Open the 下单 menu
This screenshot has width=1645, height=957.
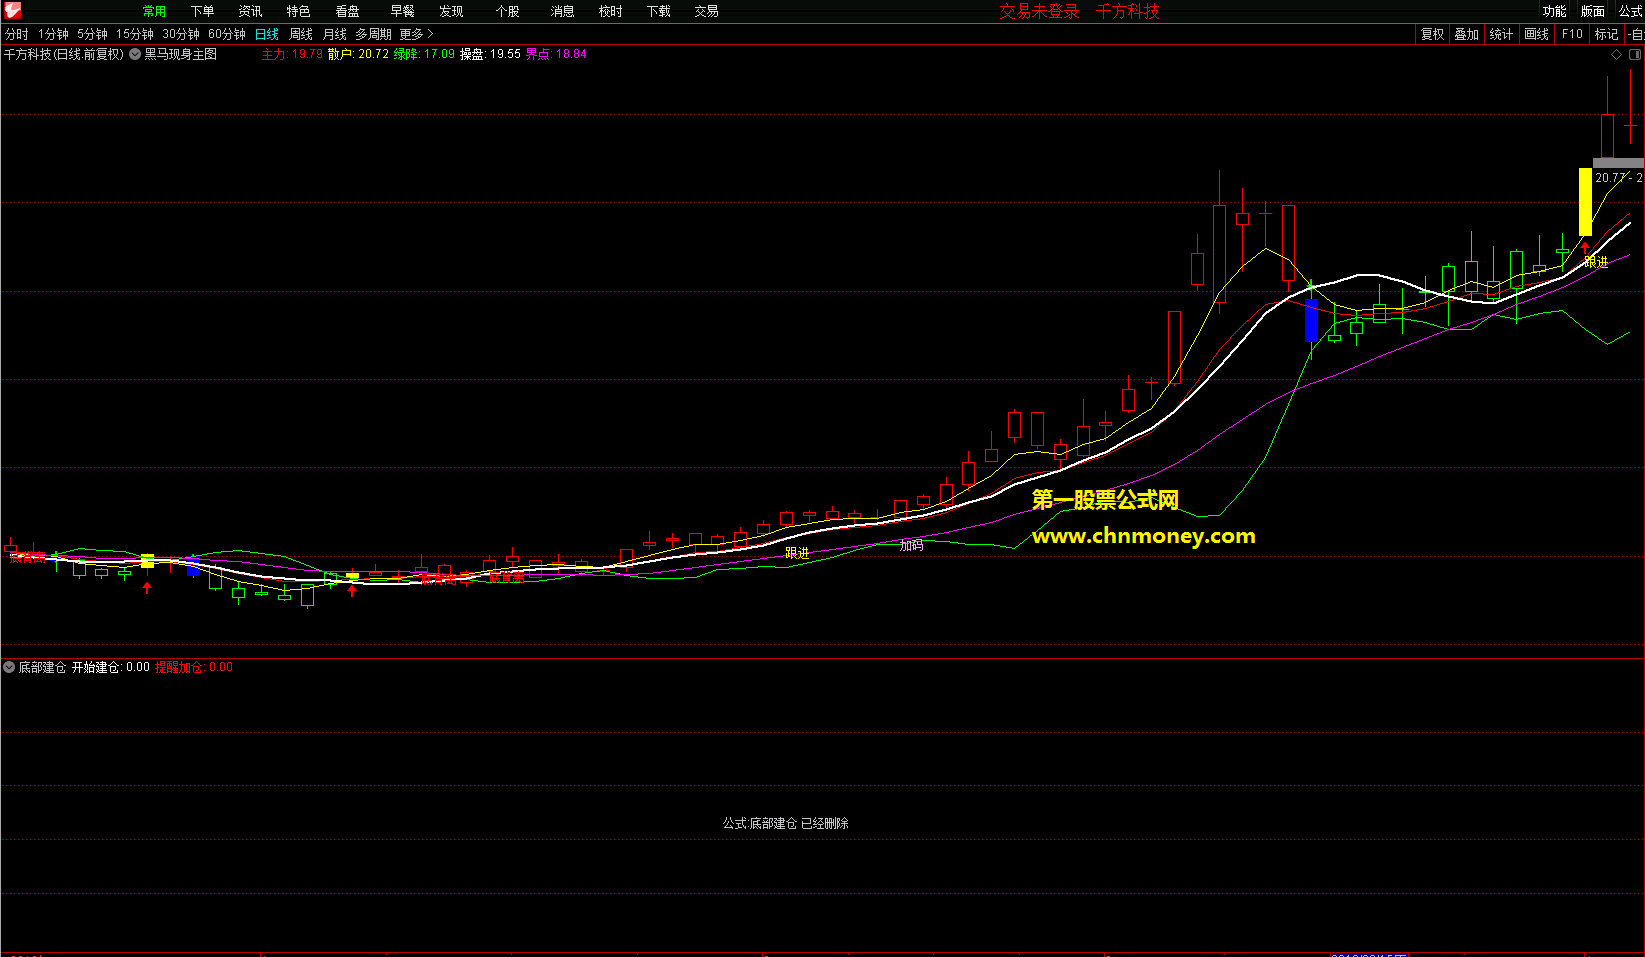(x=202, y=11)
